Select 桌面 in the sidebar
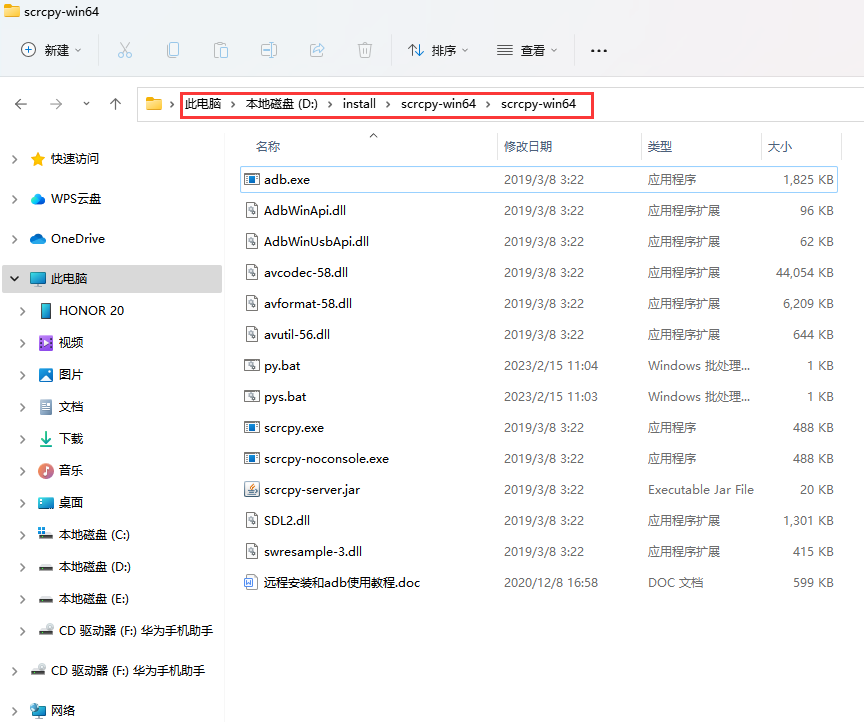The width and height of the screenshot is (864, 722). 71,503
